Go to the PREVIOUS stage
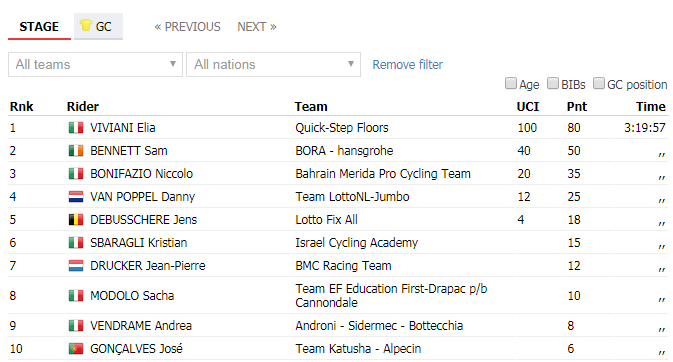673x362 pixels. (x=188, y=27)
